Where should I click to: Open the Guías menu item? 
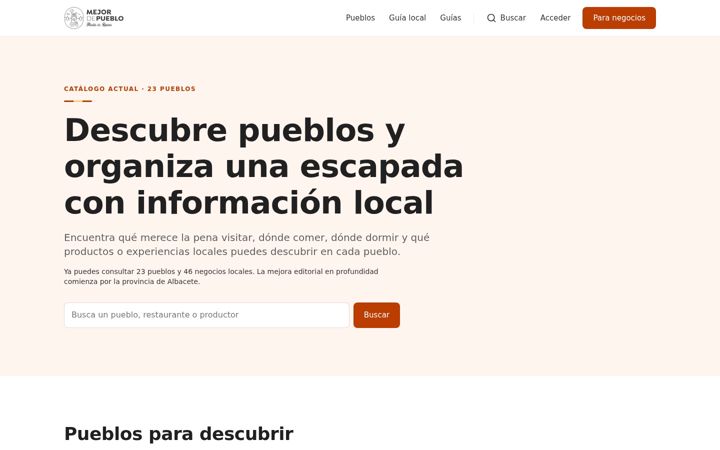click(x=450, y=18)
